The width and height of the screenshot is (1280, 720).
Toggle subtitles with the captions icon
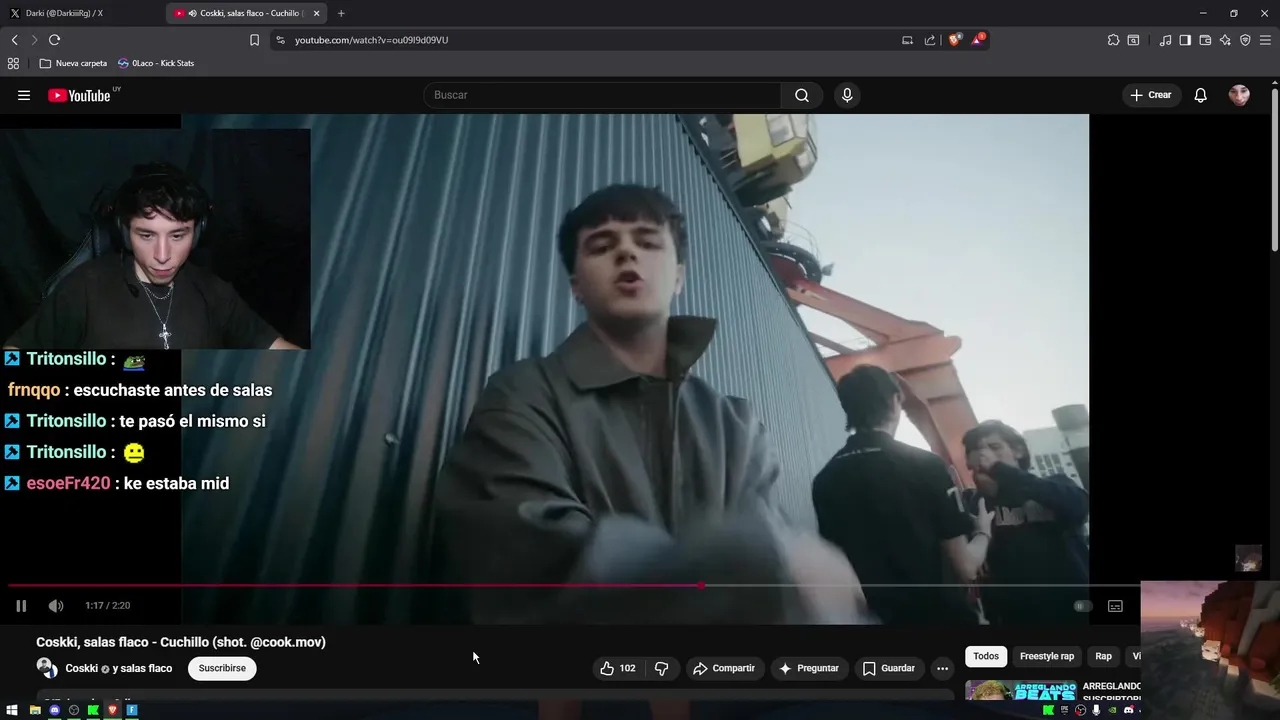click(1116, 606)
